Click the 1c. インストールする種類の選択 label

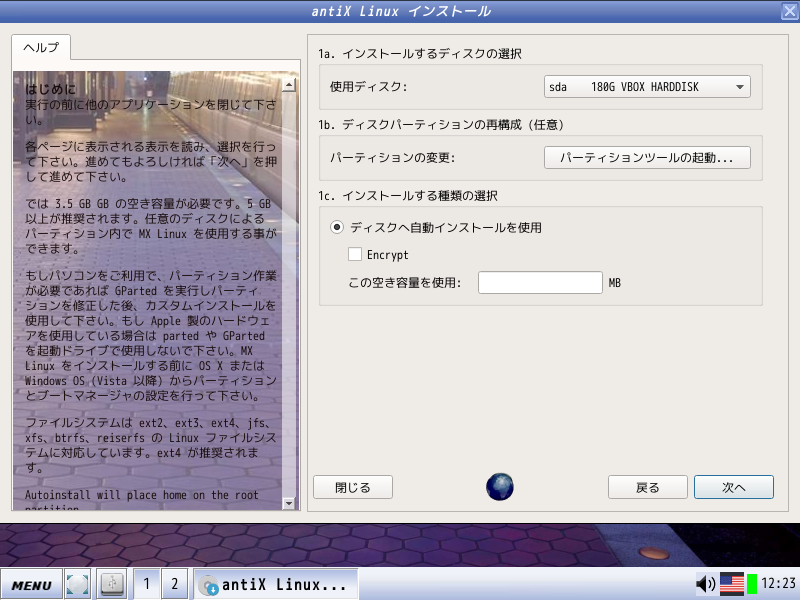coord(408,195)
